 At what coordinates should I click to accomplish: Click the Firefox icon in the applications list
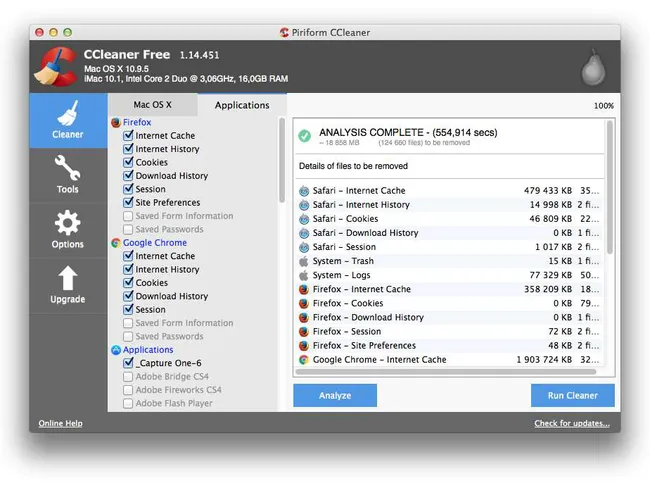tap(116, 122)
